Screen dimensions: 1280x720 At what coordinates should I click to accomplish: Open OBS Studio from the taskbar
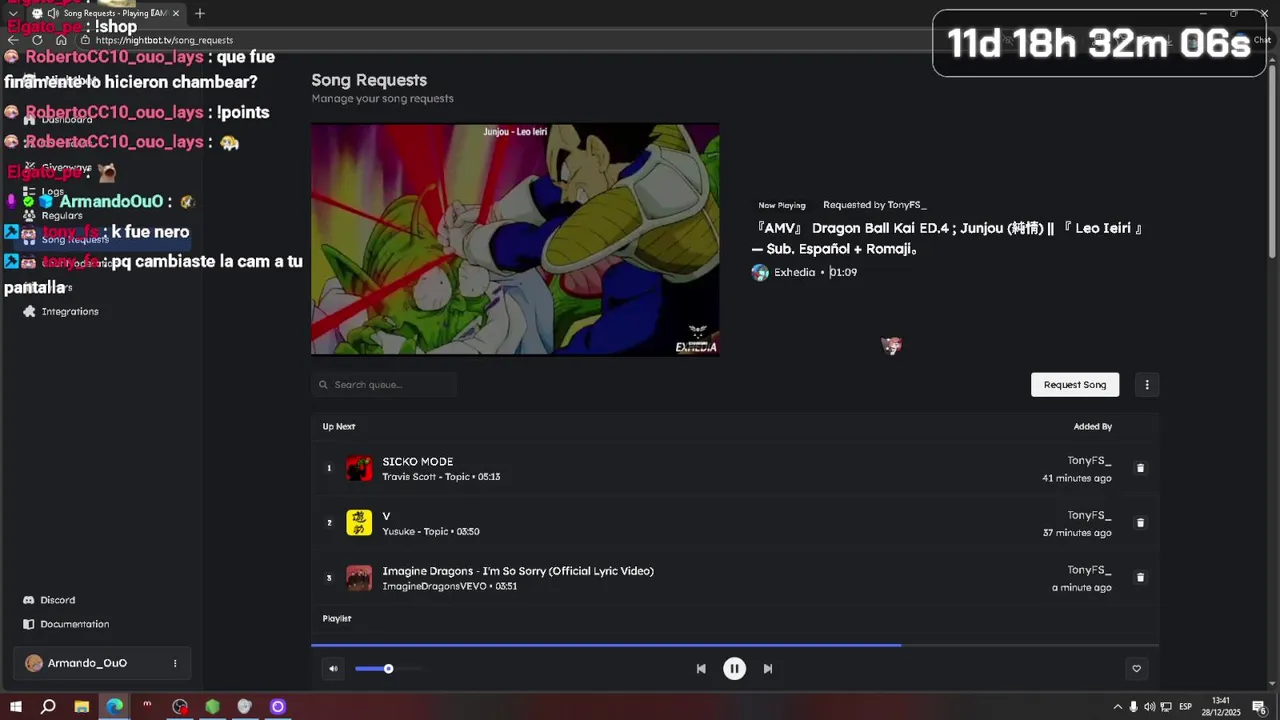tap(180, 707)
